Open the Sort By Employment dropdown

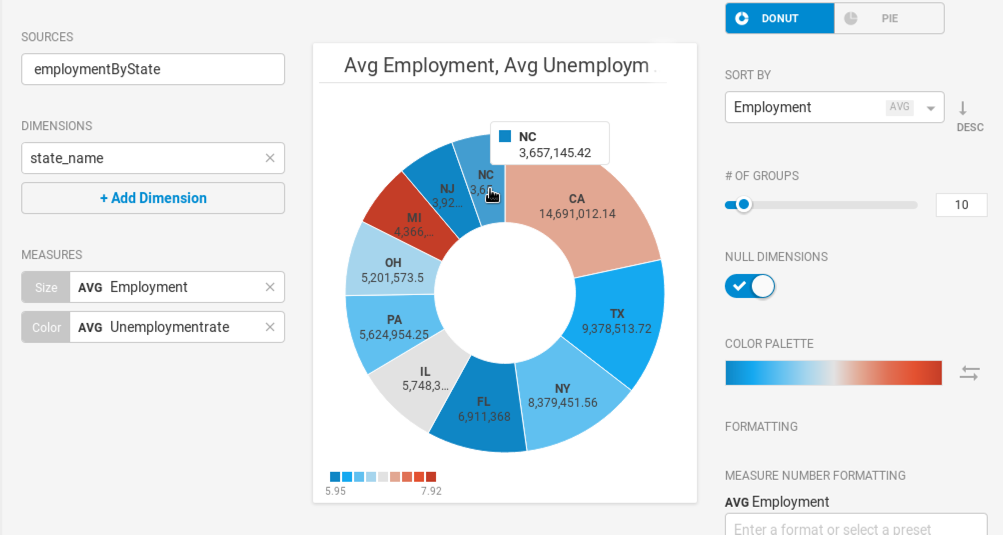point(834,108)
